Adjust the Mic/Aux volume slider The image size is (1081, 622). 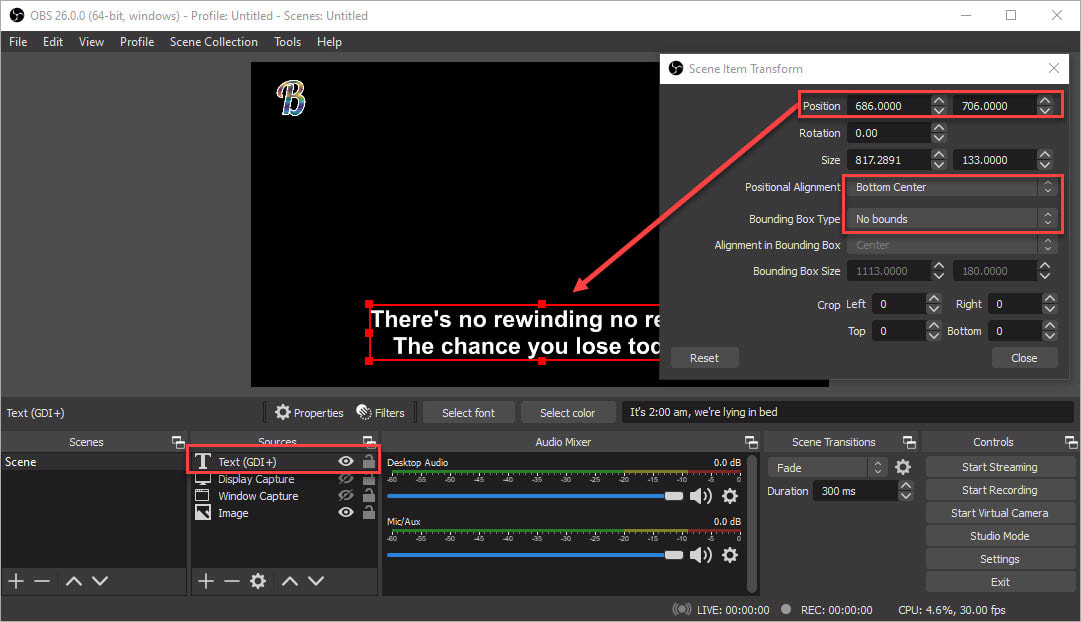click(x=535, y=555)
